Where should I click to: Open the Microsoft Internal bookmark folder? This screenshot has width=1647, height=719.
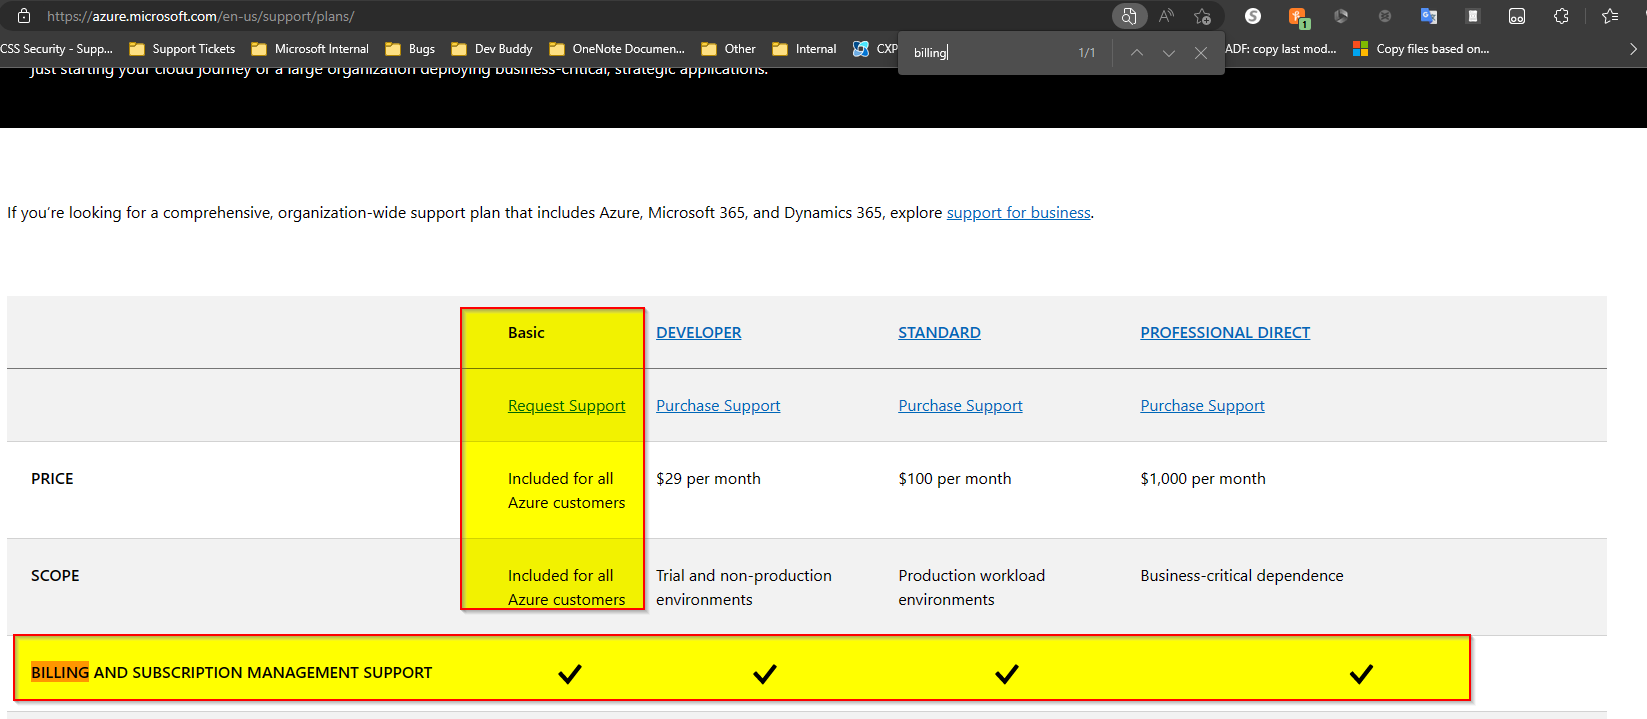pyautogui.click(x=310, y=48)
